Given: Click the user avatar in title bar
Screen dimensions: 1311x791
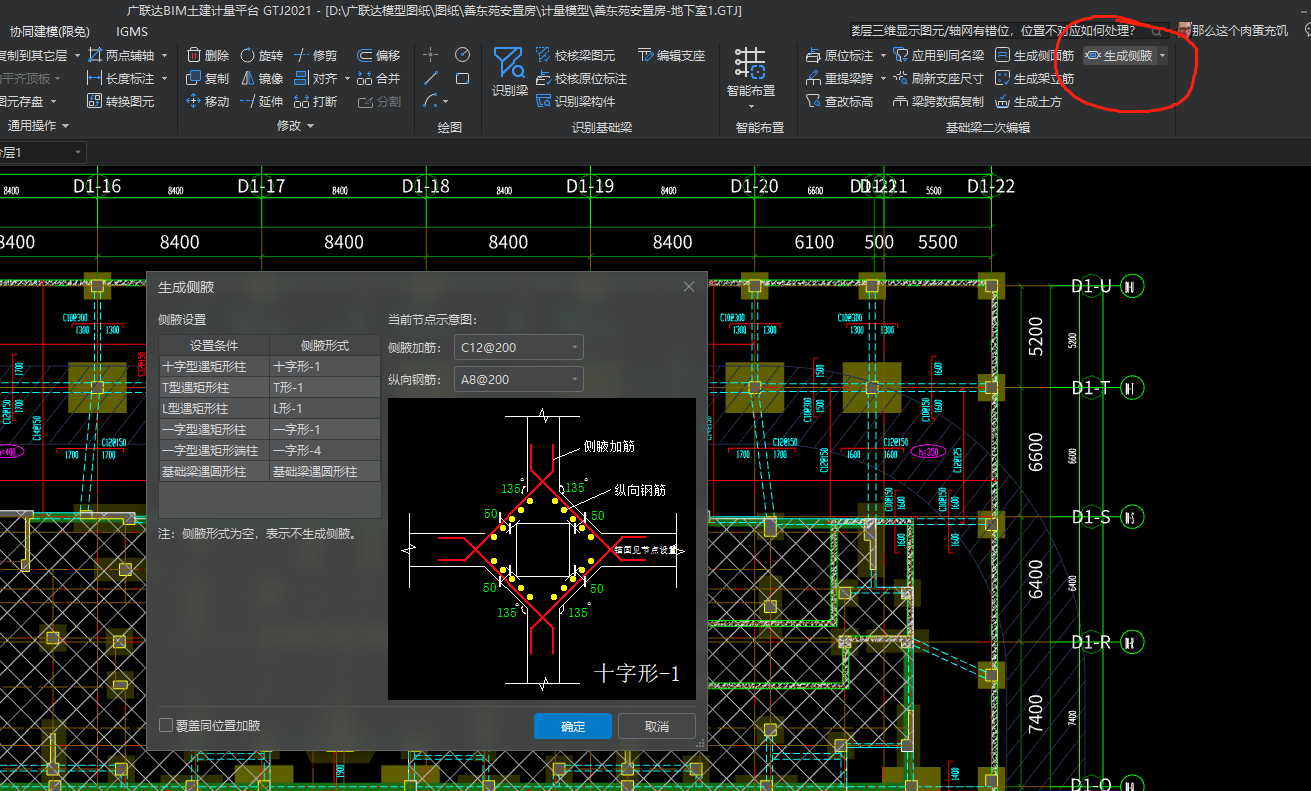Looking at the screenshot, I should pos(1185,30).
